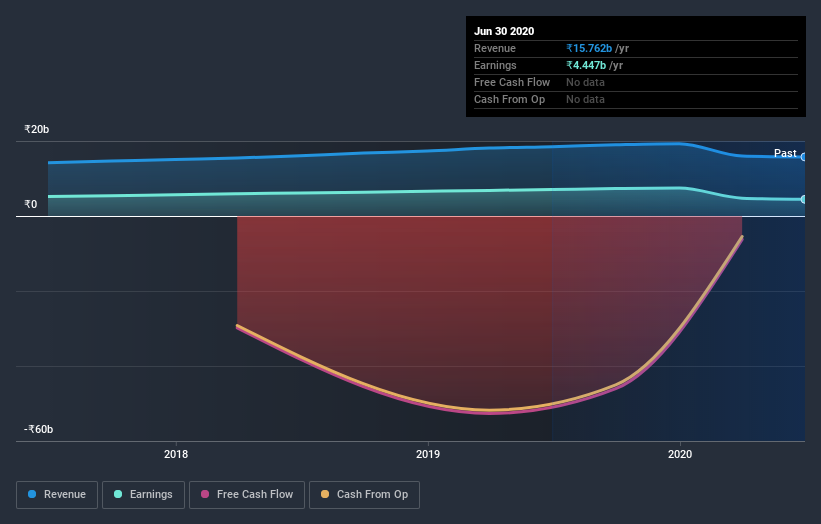
Task: Click the 2018 x-axis label
Action: click(176, 454)
